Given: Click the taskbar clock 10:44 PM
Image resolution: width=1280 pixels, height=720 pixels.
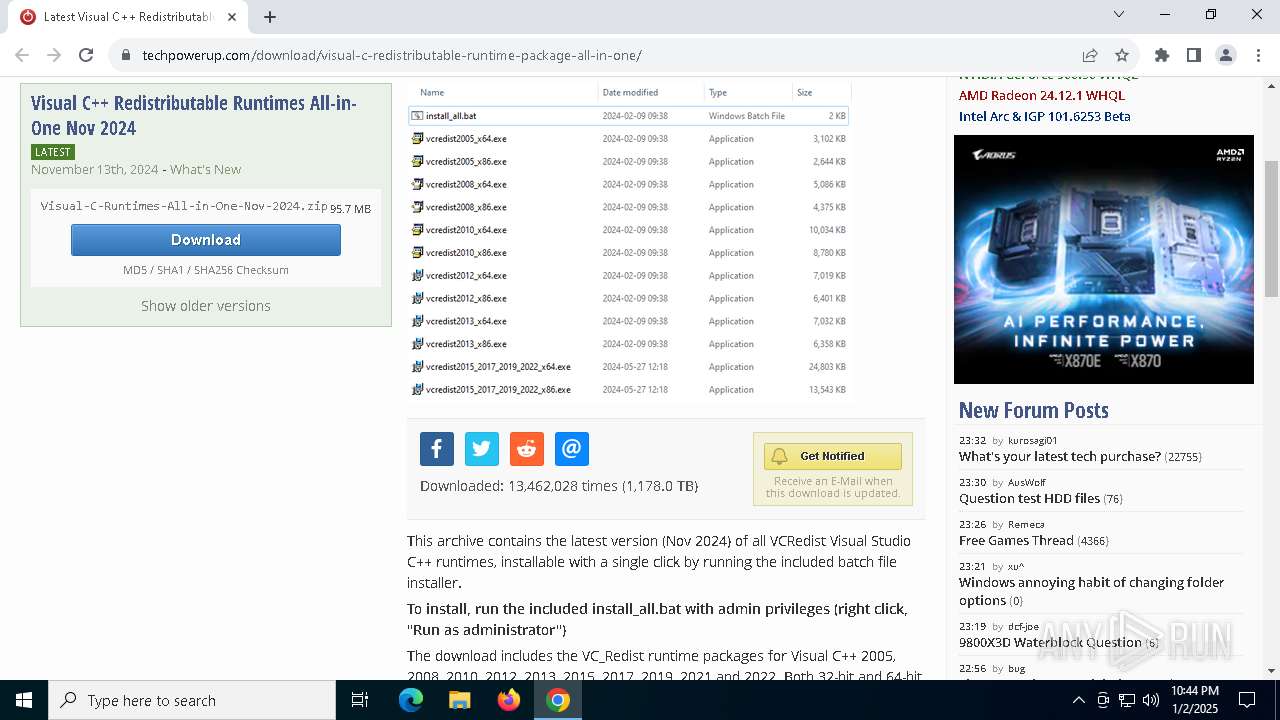Looking at the screenshot, I should tap(1195, 700).
